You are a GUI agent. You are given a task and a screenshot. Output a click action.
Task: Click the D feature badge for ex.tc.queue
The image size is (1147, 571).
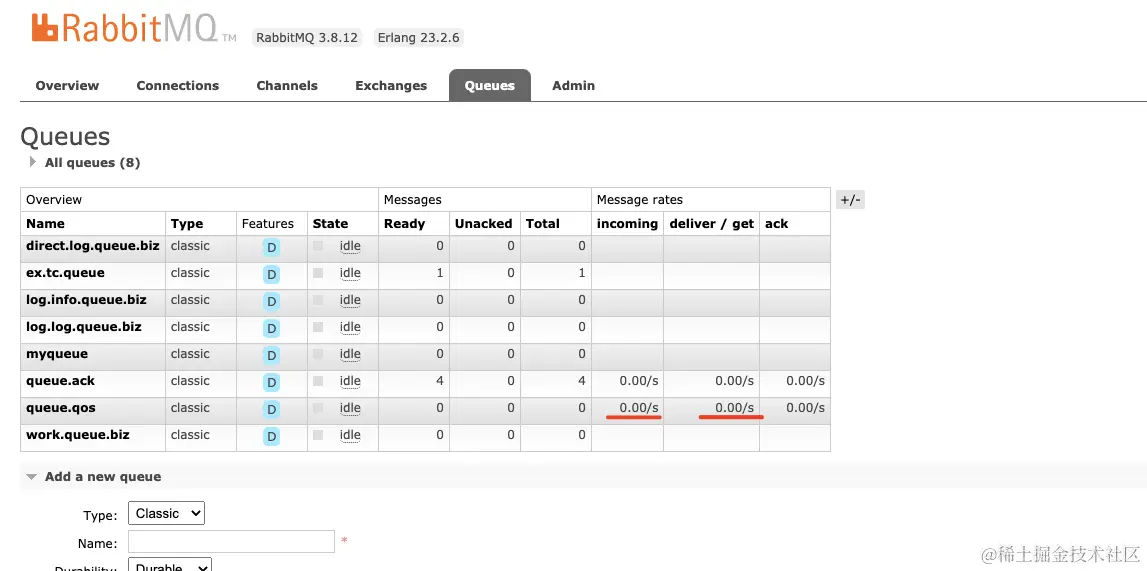(x=271, y=274)
